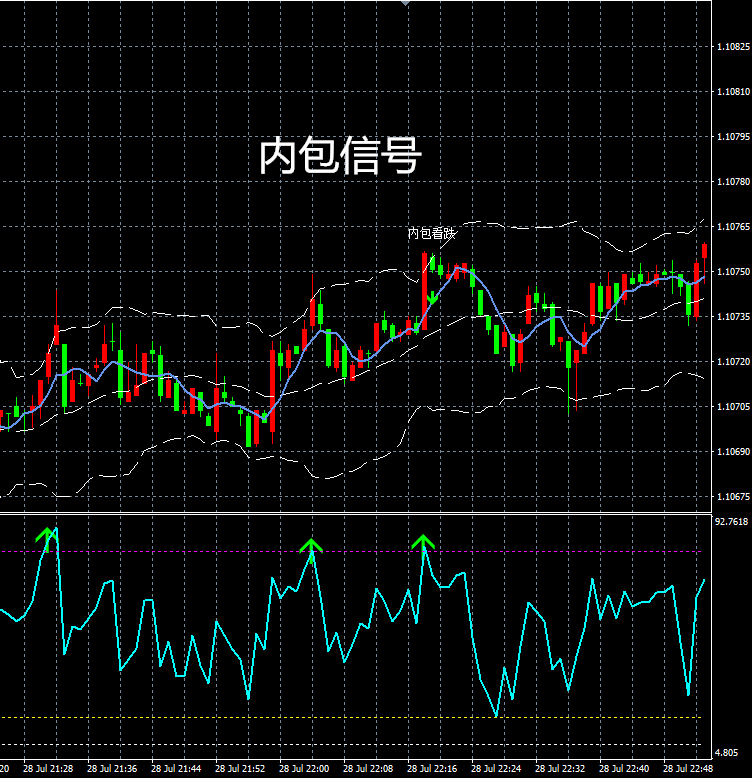Click price label 1.10810 on the price axis
Screen dimensions: 752x778
(x=734, y=92)
